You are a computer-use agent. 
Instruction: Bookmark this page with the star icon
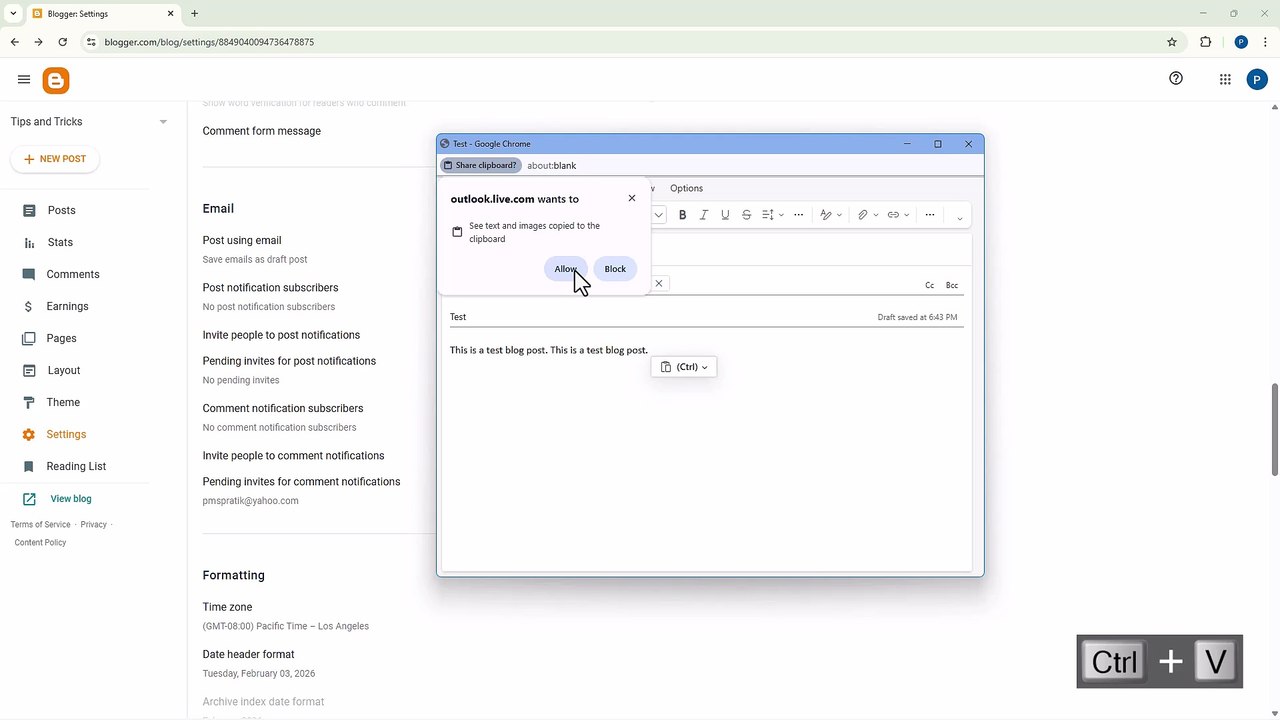pos(1172,42)
